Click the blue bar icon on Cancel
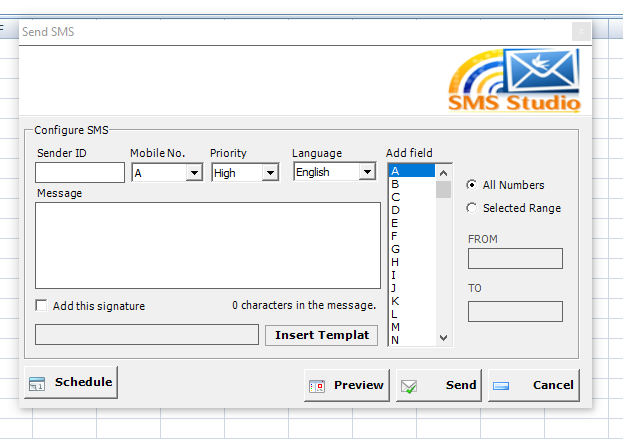This screenshot has height=439, width=623. [501, 386]
